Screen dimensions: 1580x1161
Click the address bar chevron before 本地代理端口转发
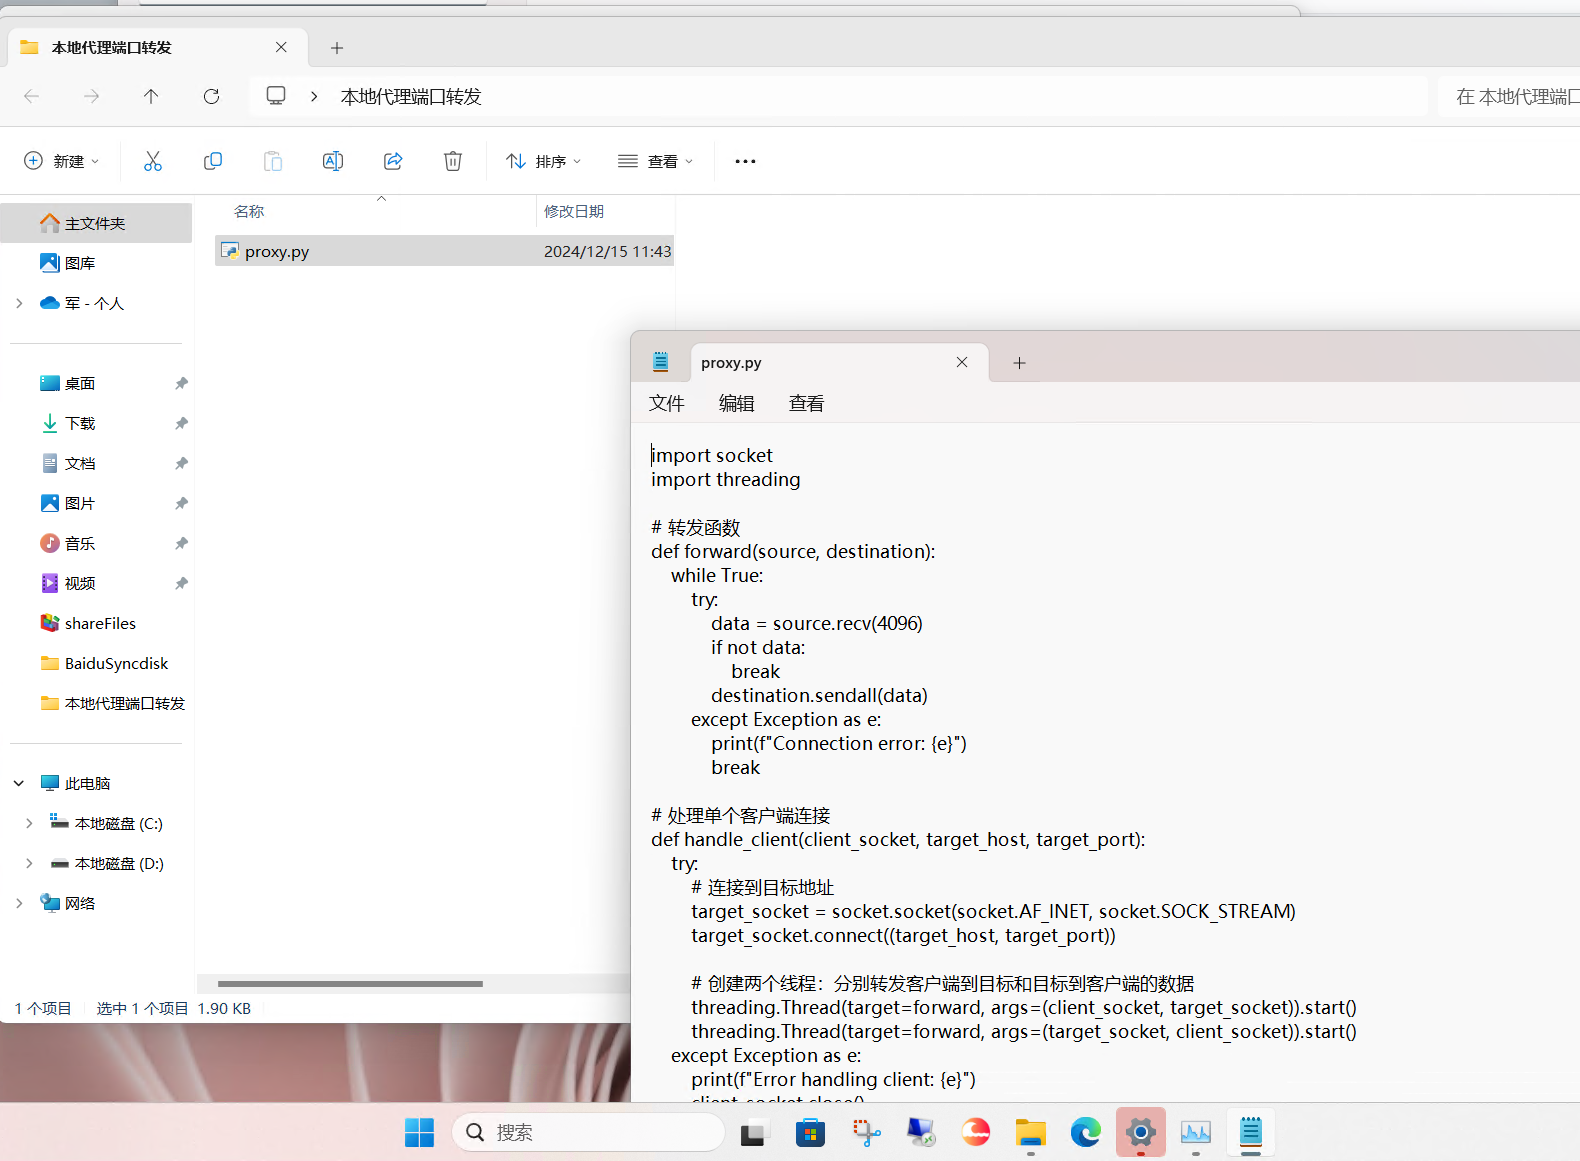click(x=314, y=96)
